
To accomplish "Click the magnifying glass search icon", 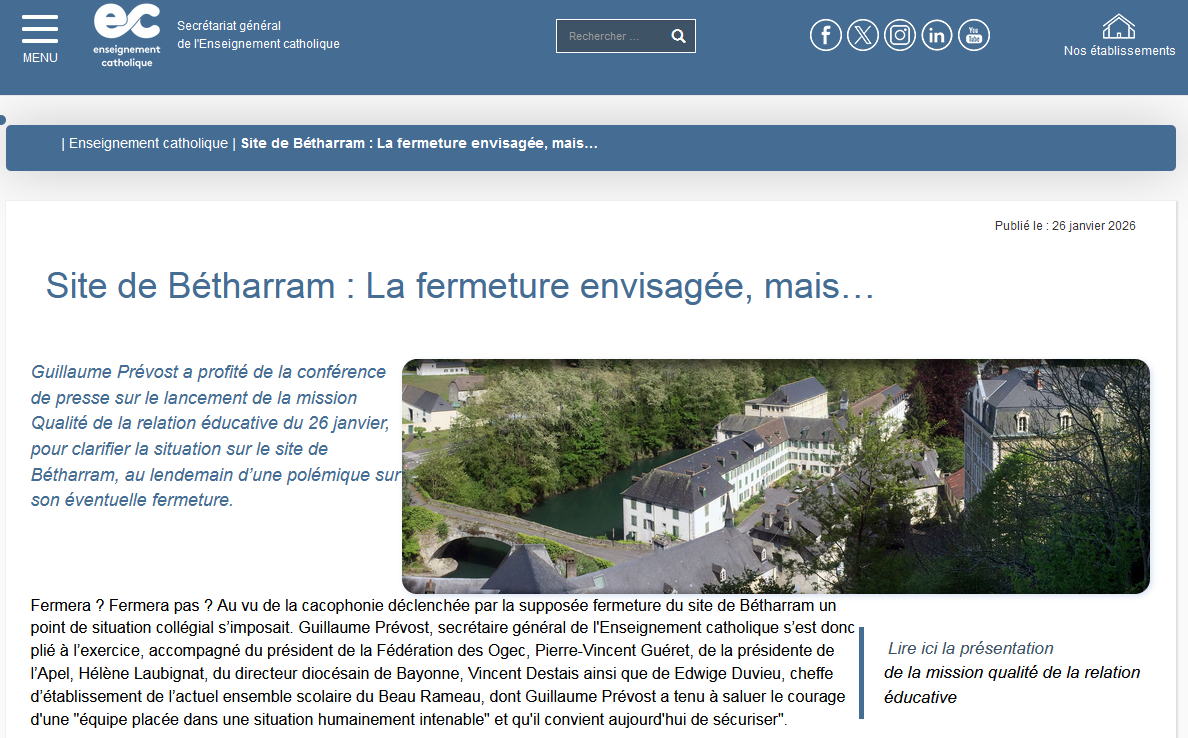I will (678, 36).
